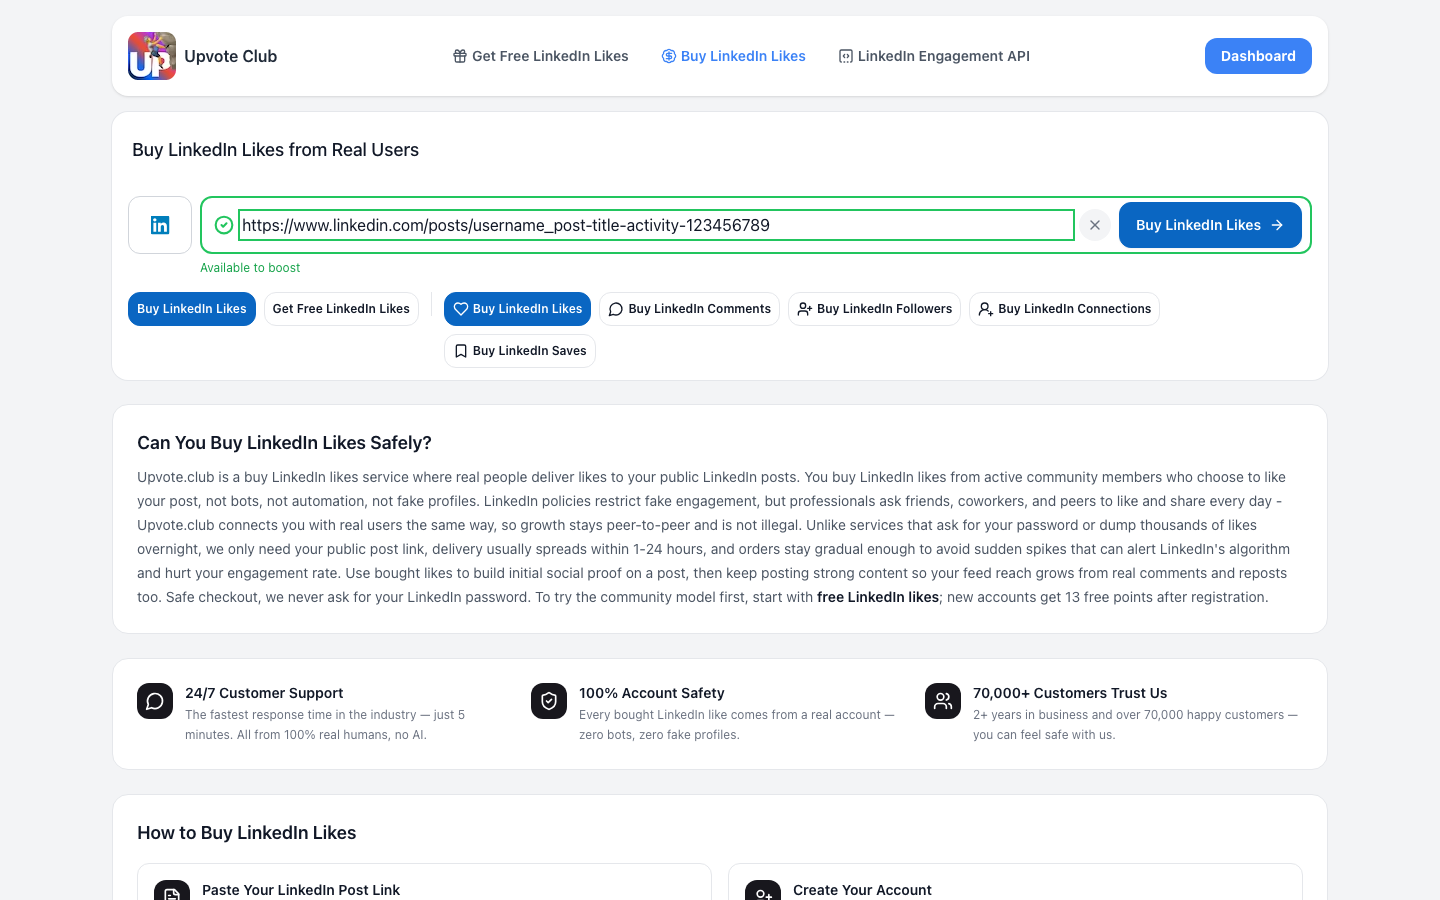Click the 24/7 Customer Support chat icon
This screenshot has width=1440, height=900.
[155, 701]
